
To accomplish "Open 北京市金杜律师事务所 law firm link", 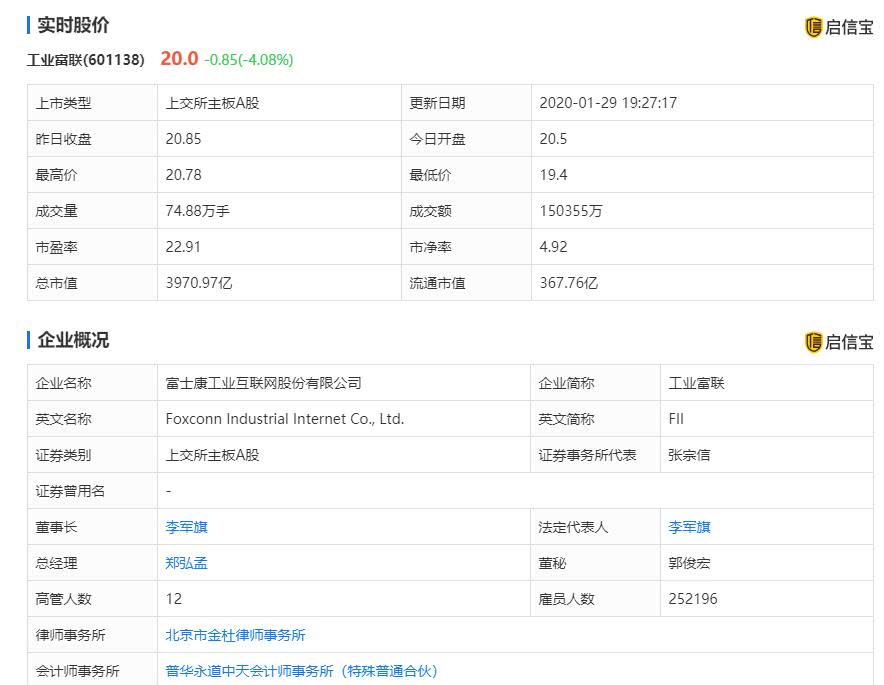I will (x=235, y=635).
